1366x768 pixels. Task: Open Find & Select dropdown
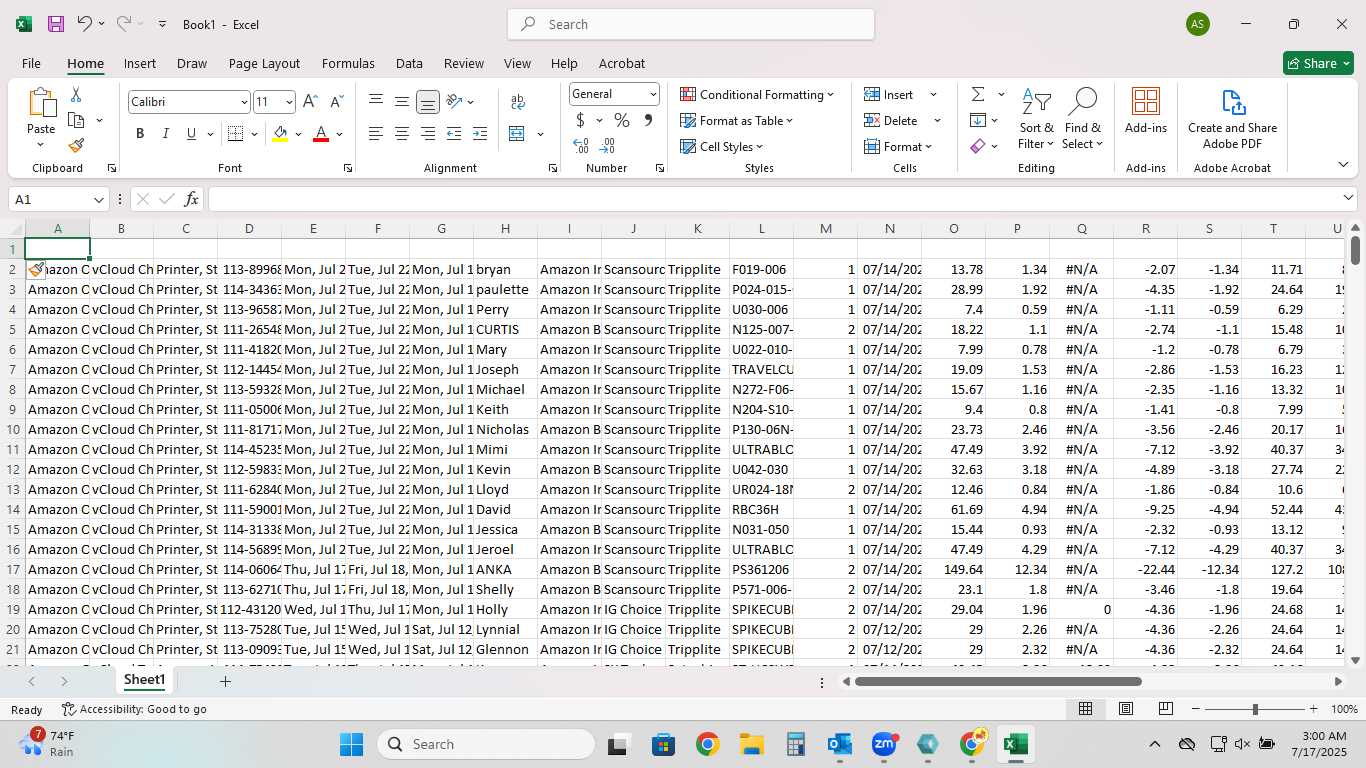tap(1083, 119)
